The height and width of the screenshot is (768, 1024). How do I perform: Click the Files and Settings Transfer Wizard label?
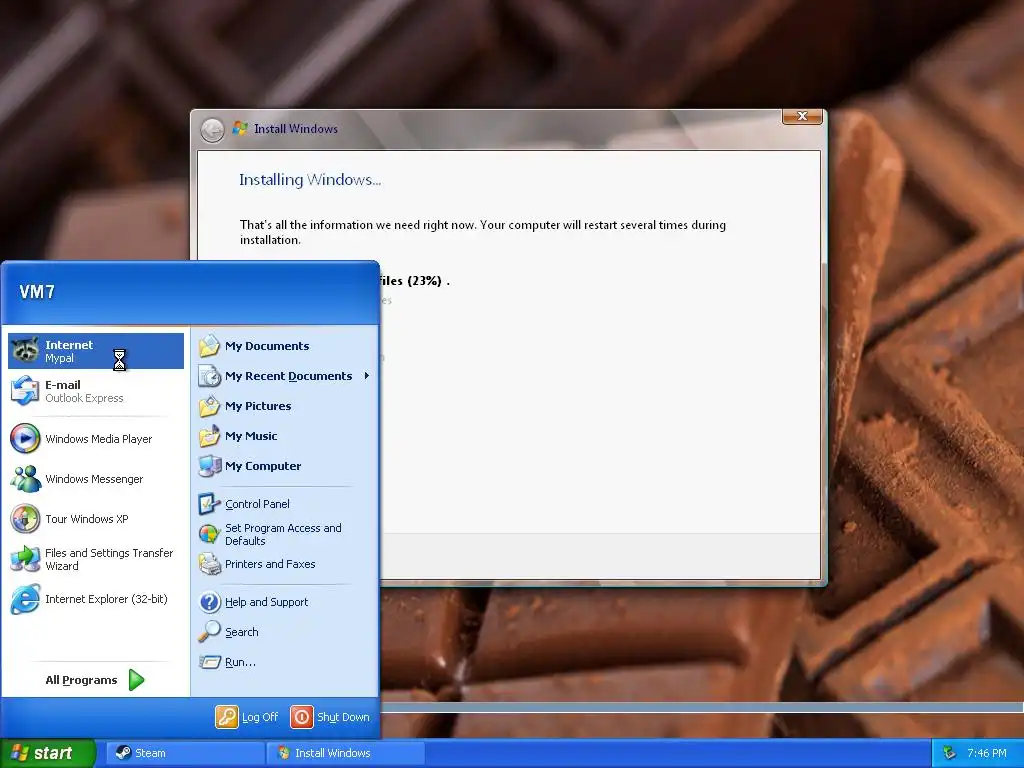pos(109,559)
